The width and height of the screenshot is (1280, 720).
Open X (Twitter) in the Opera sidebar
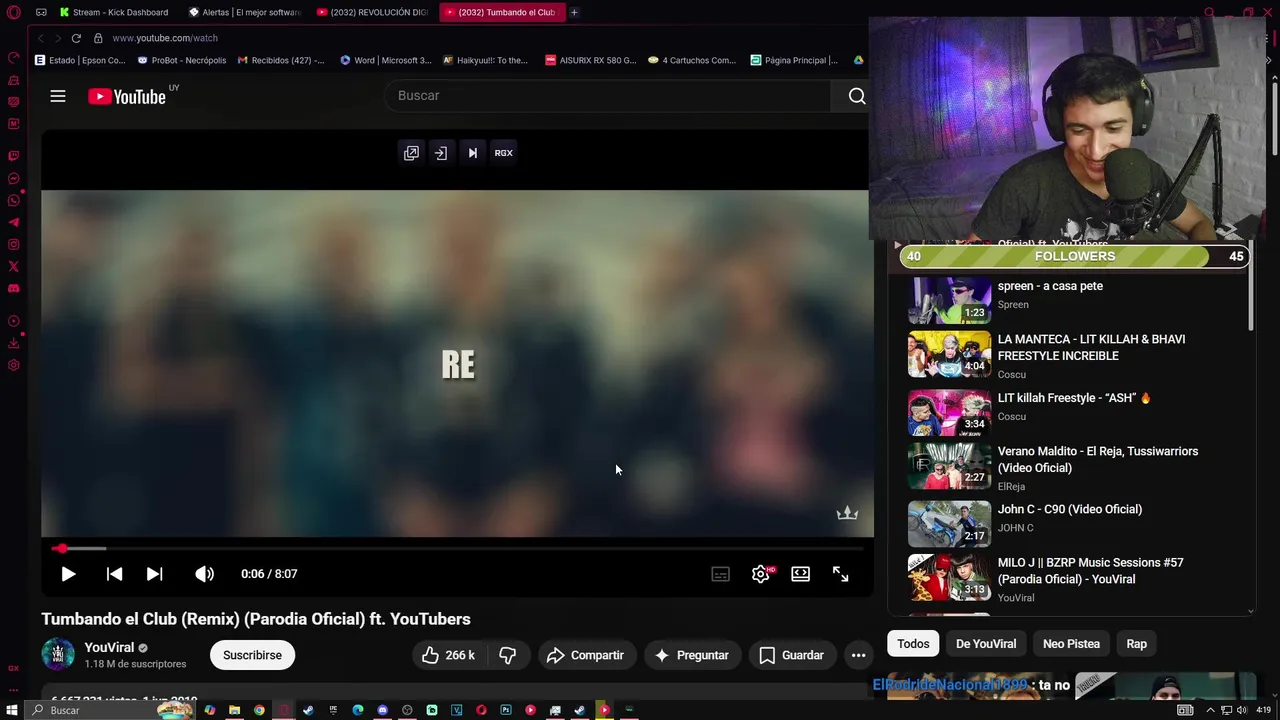tap(13, 266)
